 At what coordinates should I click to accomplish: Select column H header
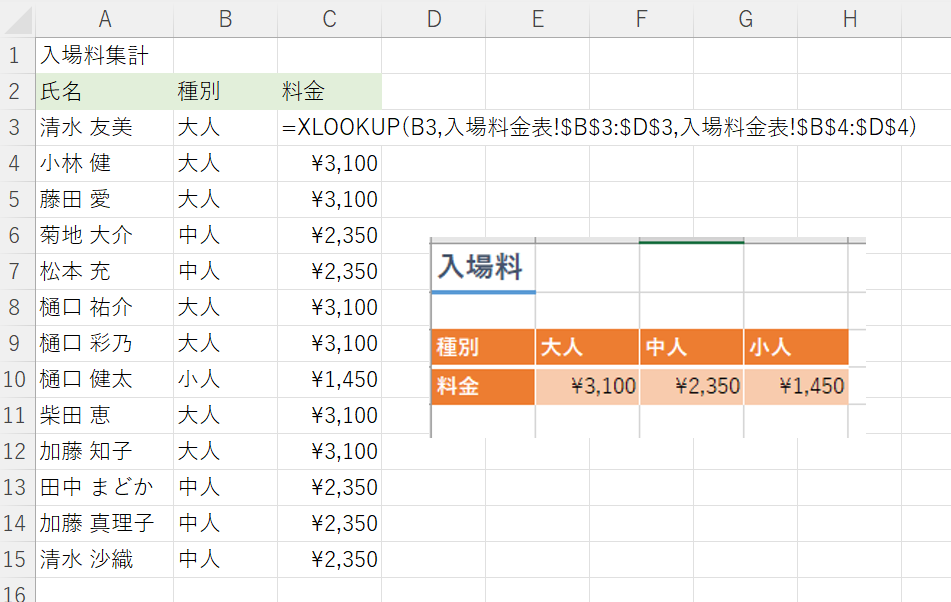[849, 19]
